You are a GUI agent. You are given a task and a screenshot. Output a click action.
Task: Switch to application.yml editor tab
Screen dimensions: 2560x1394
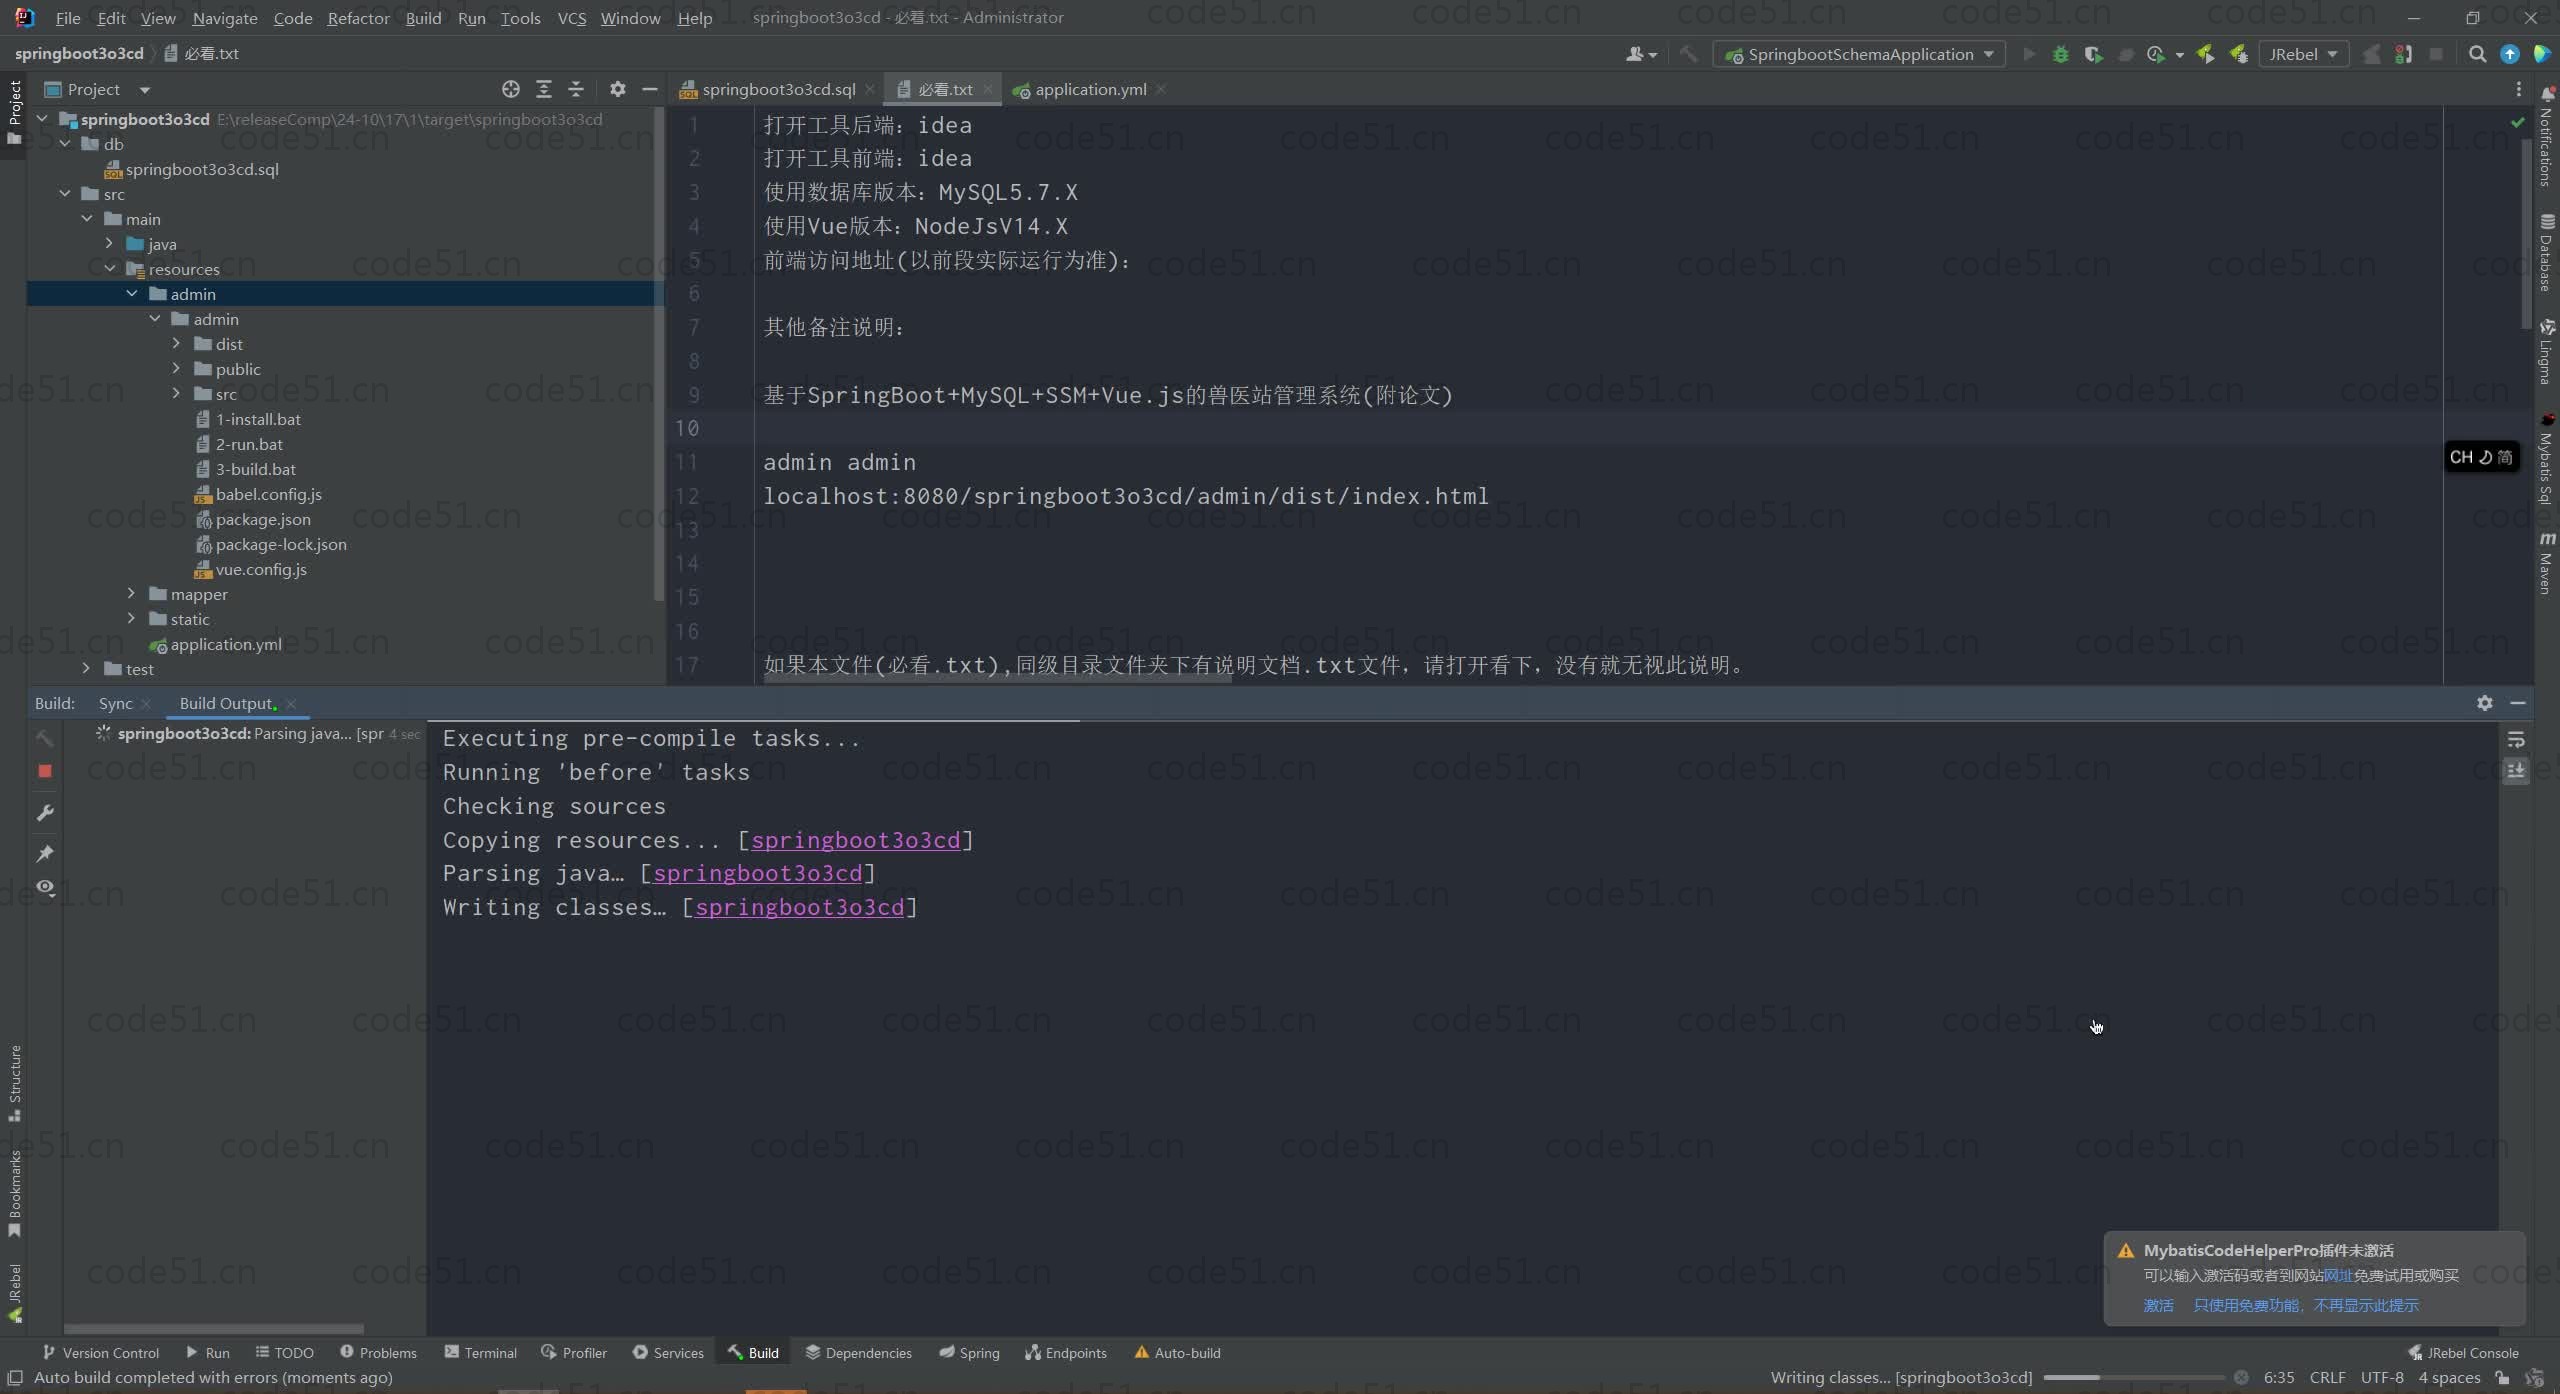(1090, 89)
